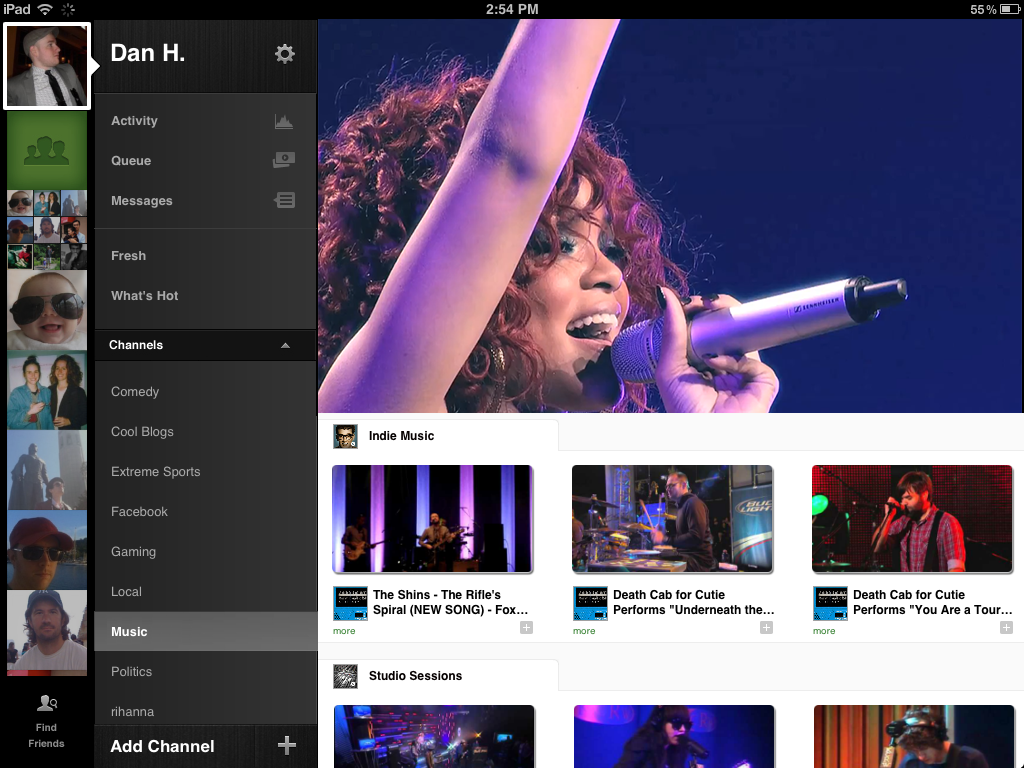This screenshot has width=1024, height=768.
Task: Click source icon beside The Shins title
Action: (x=351, y=603)
